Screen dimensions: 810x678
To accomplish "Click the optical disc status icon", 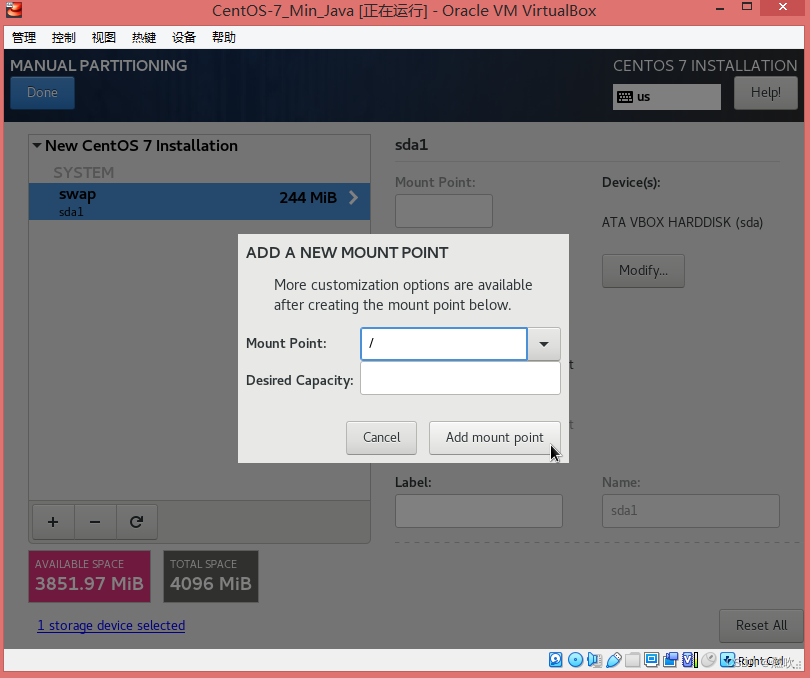I will coord(575,660).
